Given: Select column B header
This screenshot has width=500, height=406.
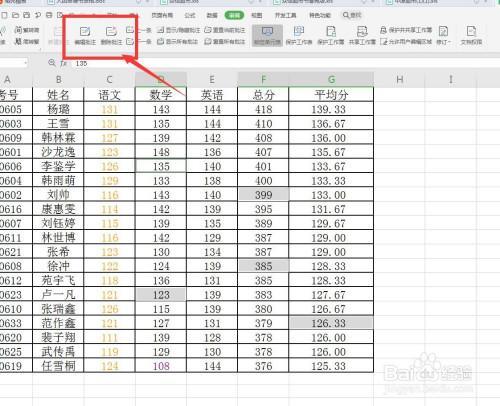Looking at the screenshot, I should 58,80.
